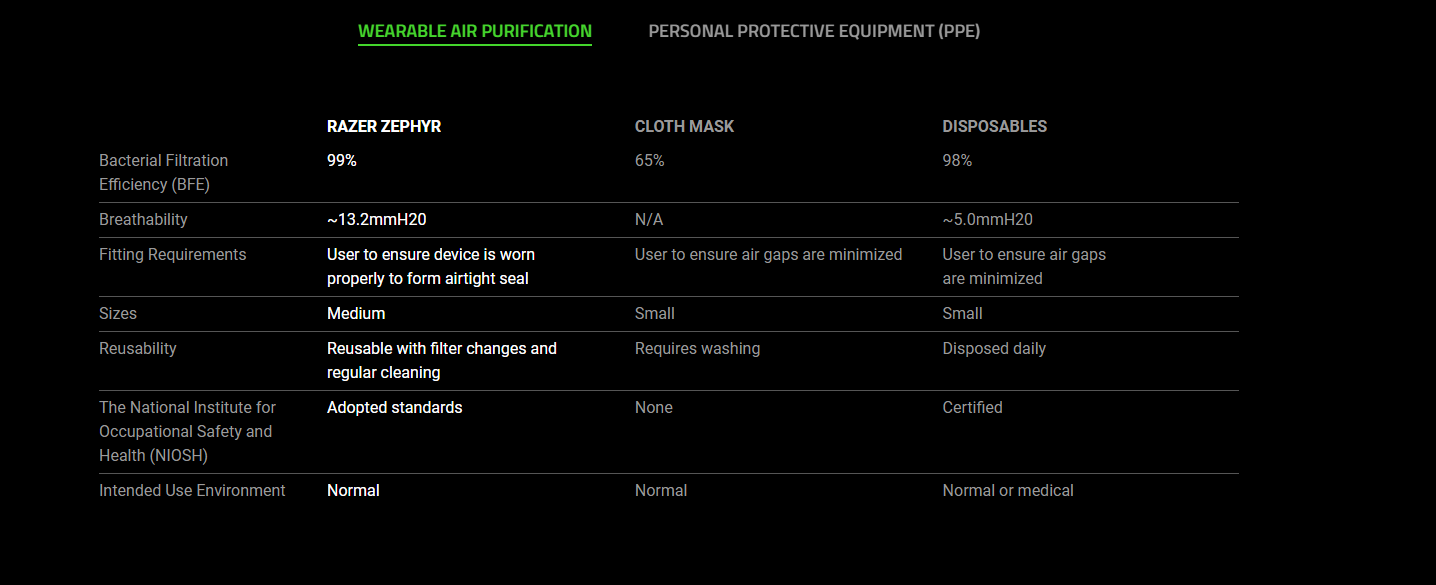This screenshot has height=585, width=1436.
Task: Click the 'Normal or medical' cell
Action: tap(1008, 491)
